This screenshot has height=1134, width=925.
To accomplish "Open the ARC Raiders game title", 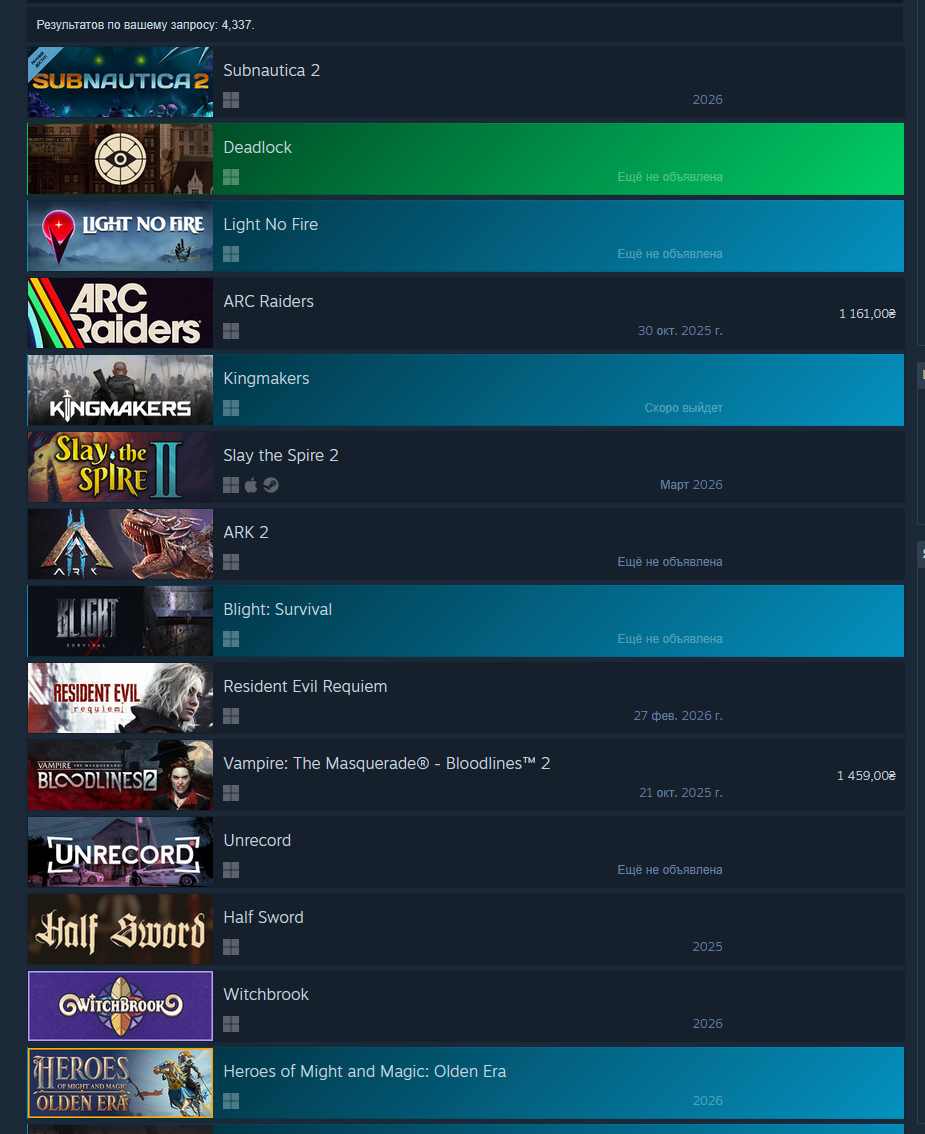I will point(268,302).
